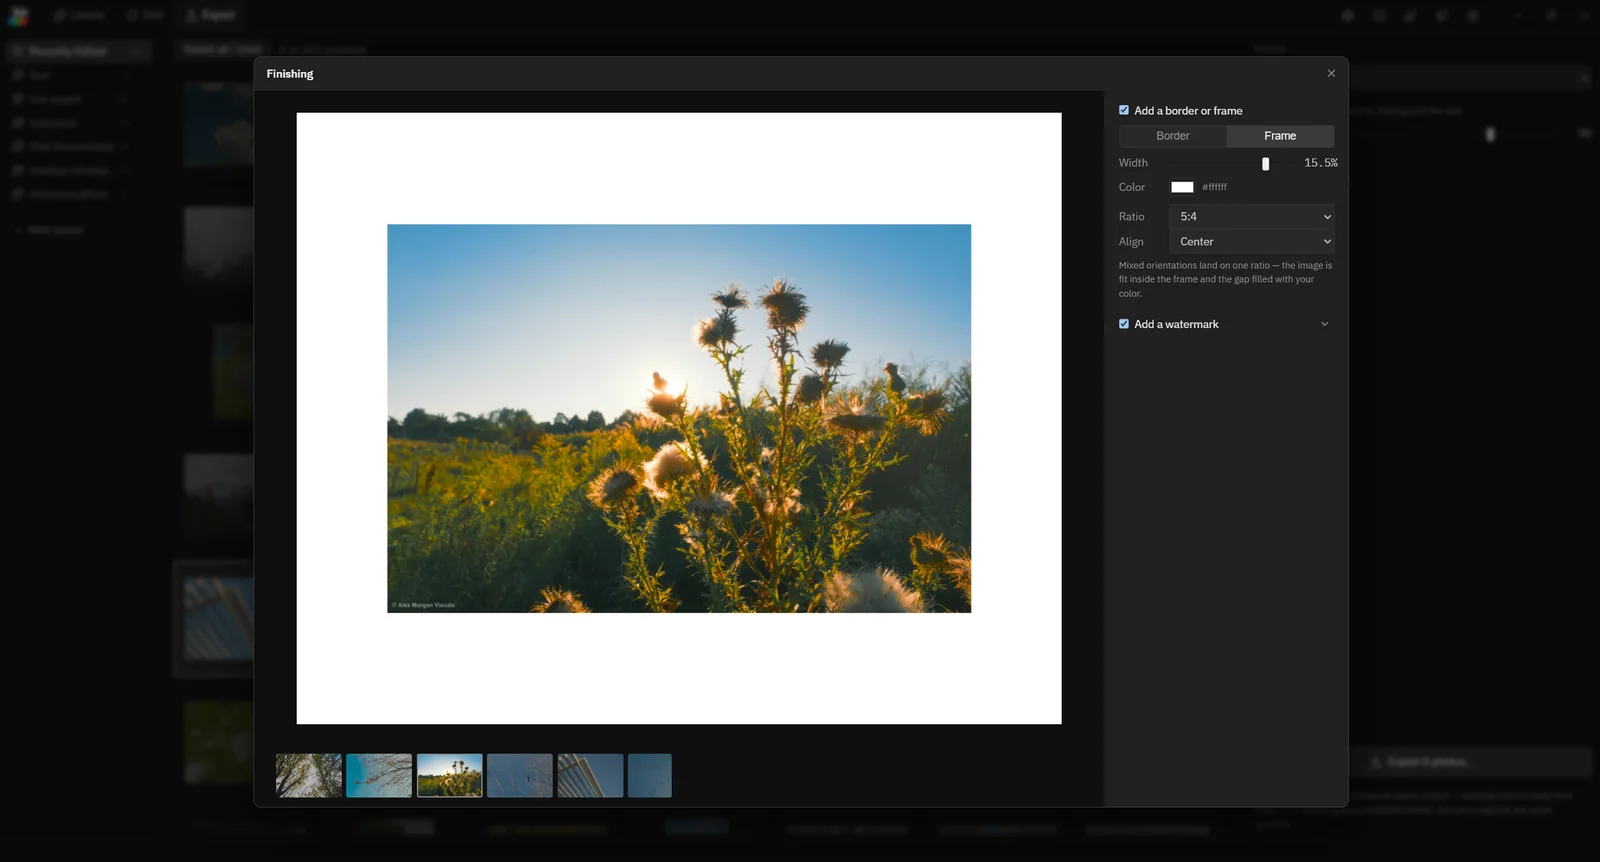1600x862 pixels.
Task: Select the Frame tab
Action: point(1280,136)
